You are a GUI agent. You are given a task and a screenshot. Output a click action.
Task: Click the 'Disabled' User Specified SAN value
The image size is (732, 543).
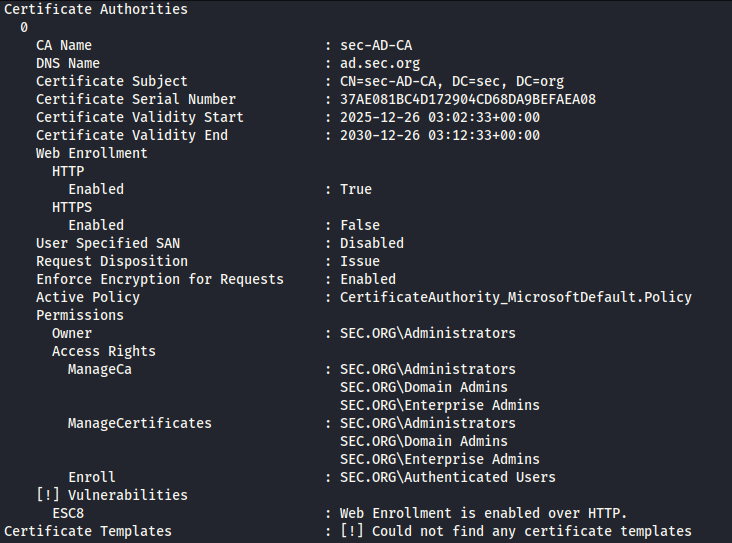[372, 243]
